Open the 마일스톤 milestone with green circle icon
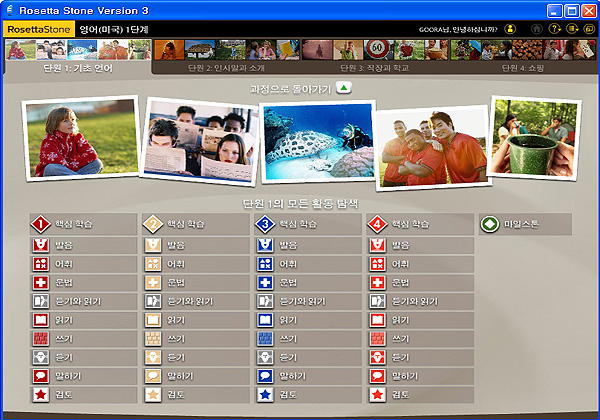 tap(525, 224)
